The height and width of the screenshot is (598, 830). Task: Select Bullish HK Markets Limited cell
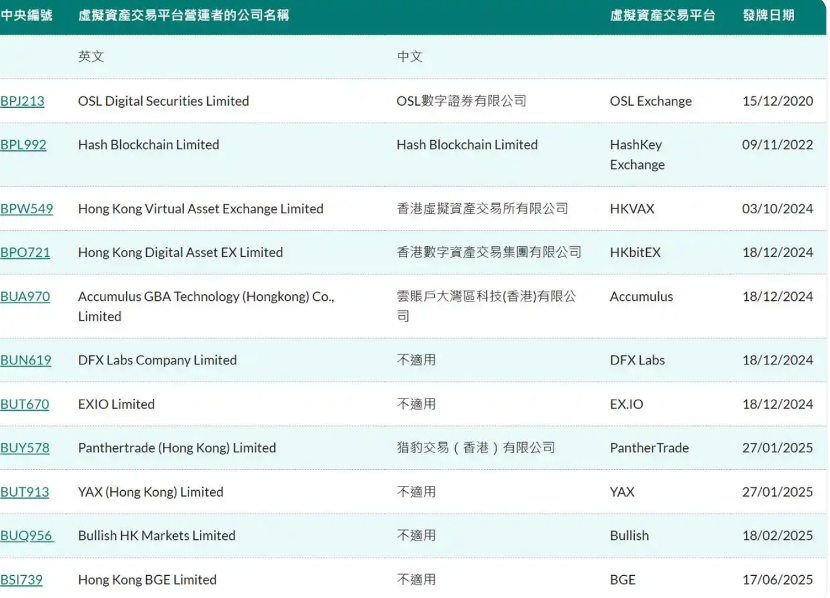[x=157, y=536]
